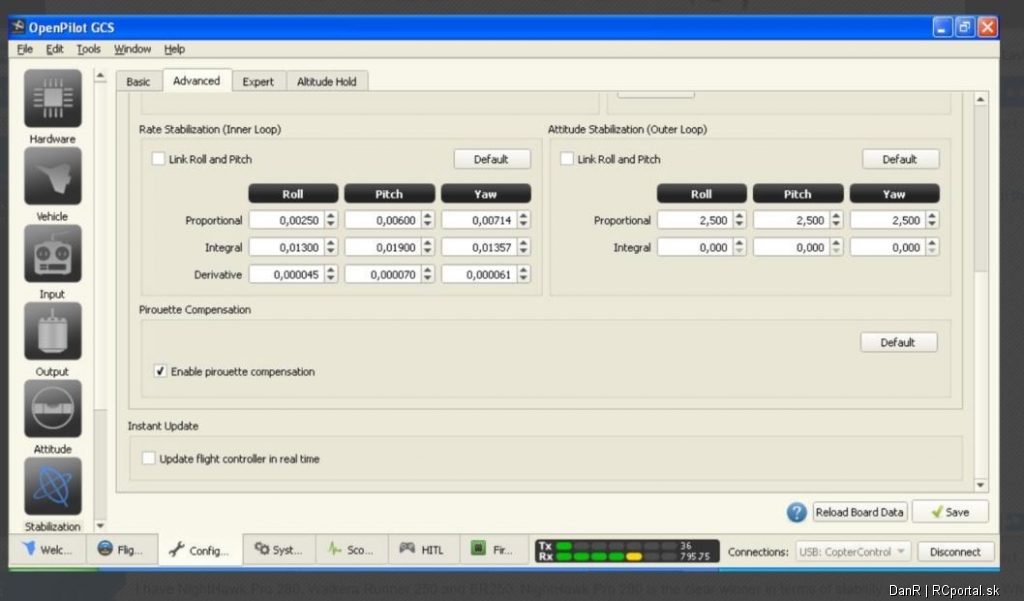This screenshot has width=1024, height=601.
Task: Check Update flight controller in real time
Action: tap(149, 458)
